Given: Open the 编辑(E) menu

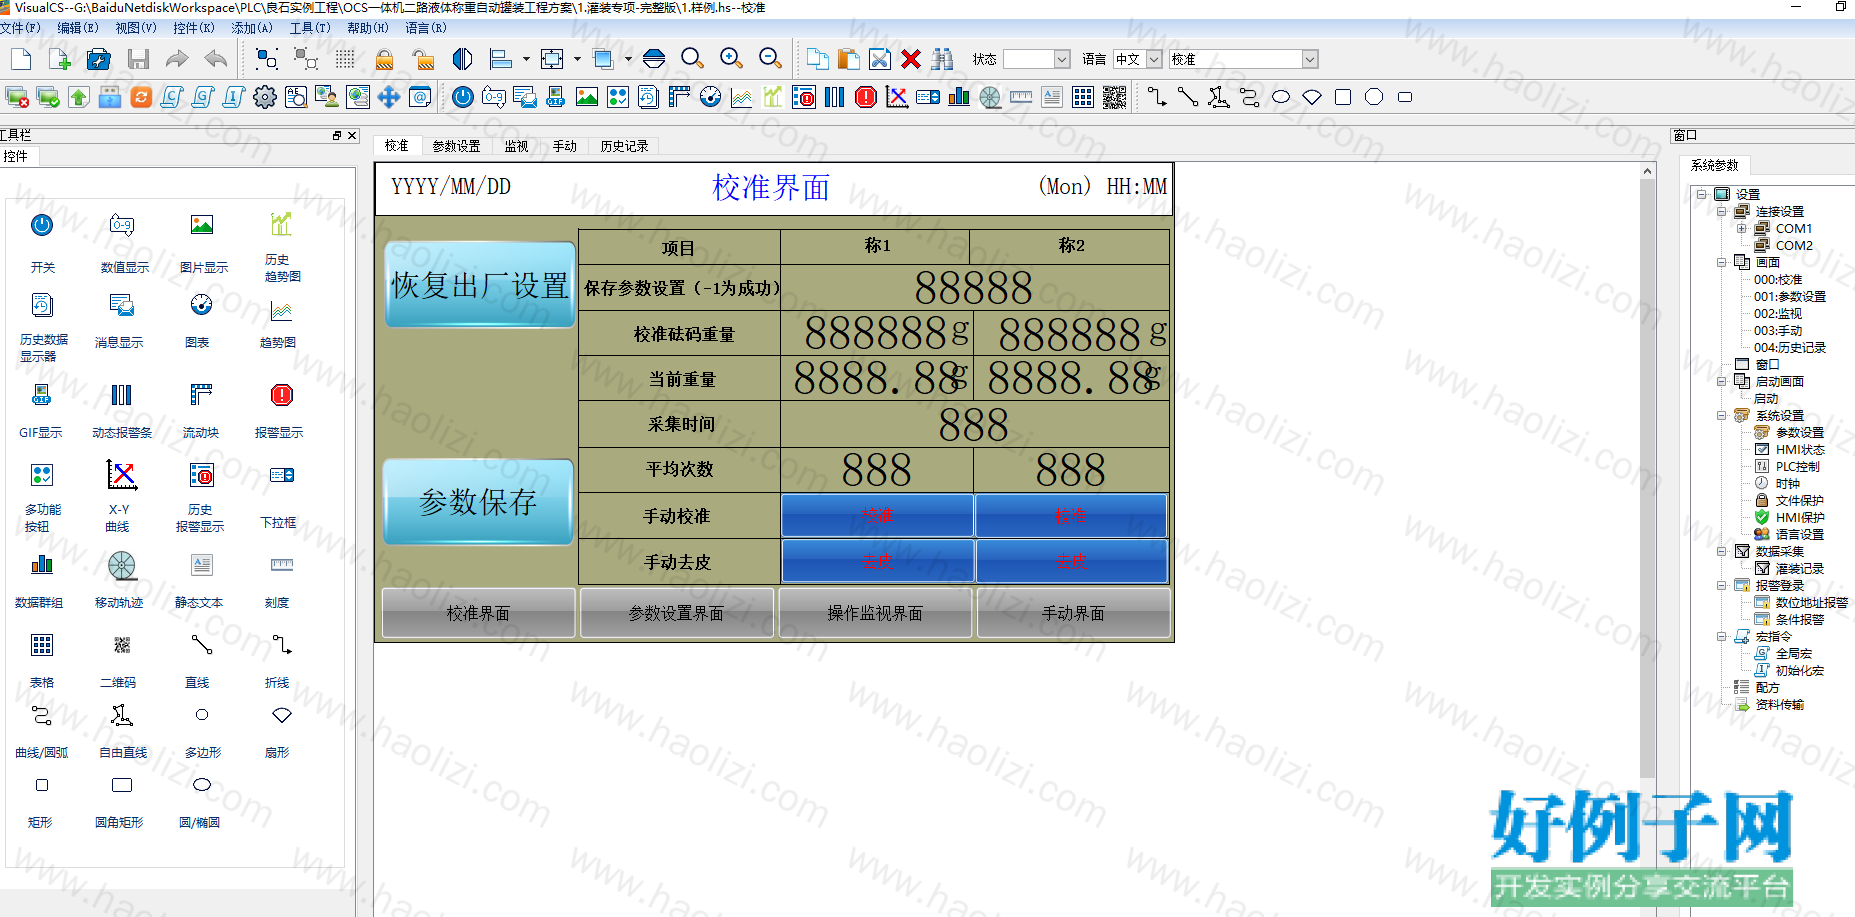Looking at the screenshot, I should pyautogui.click(x=77, y=28).
